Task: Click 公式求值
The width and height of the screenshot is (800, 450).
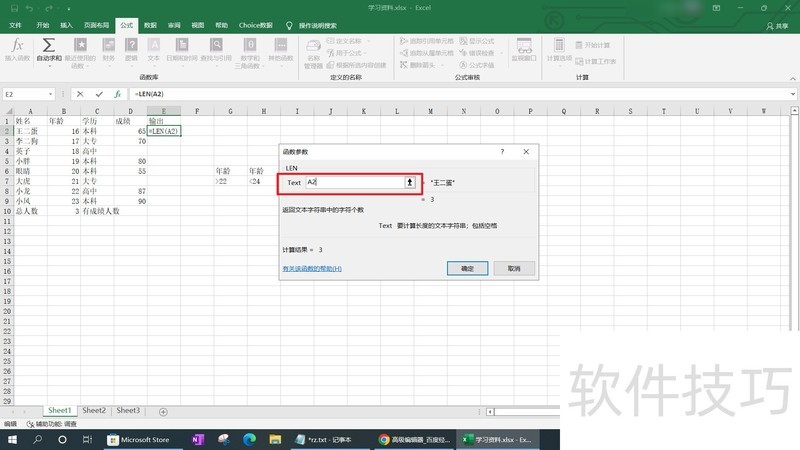Action: pos(477,65)
